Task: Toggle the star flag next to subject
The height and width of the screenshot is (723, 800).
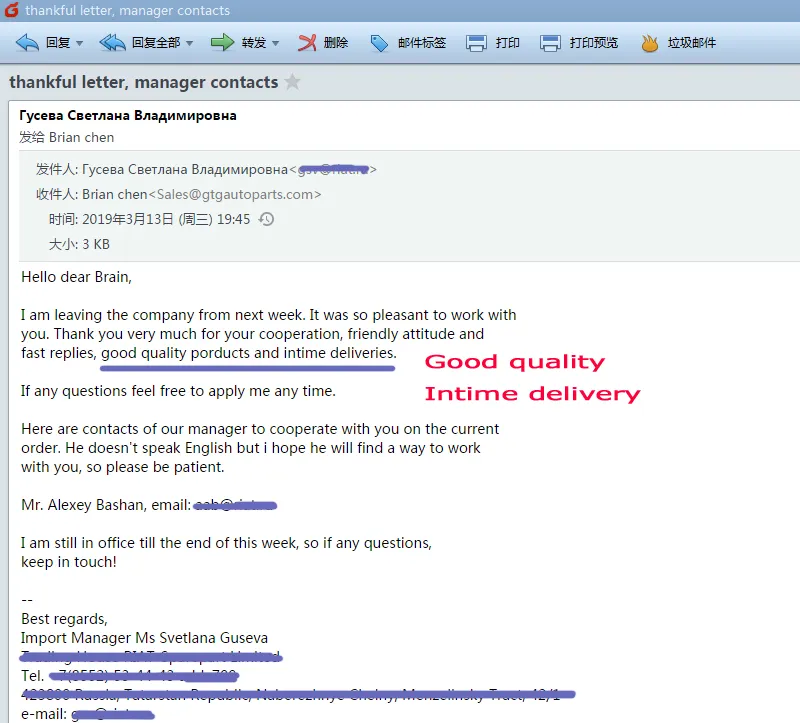Action: point(292,82)
